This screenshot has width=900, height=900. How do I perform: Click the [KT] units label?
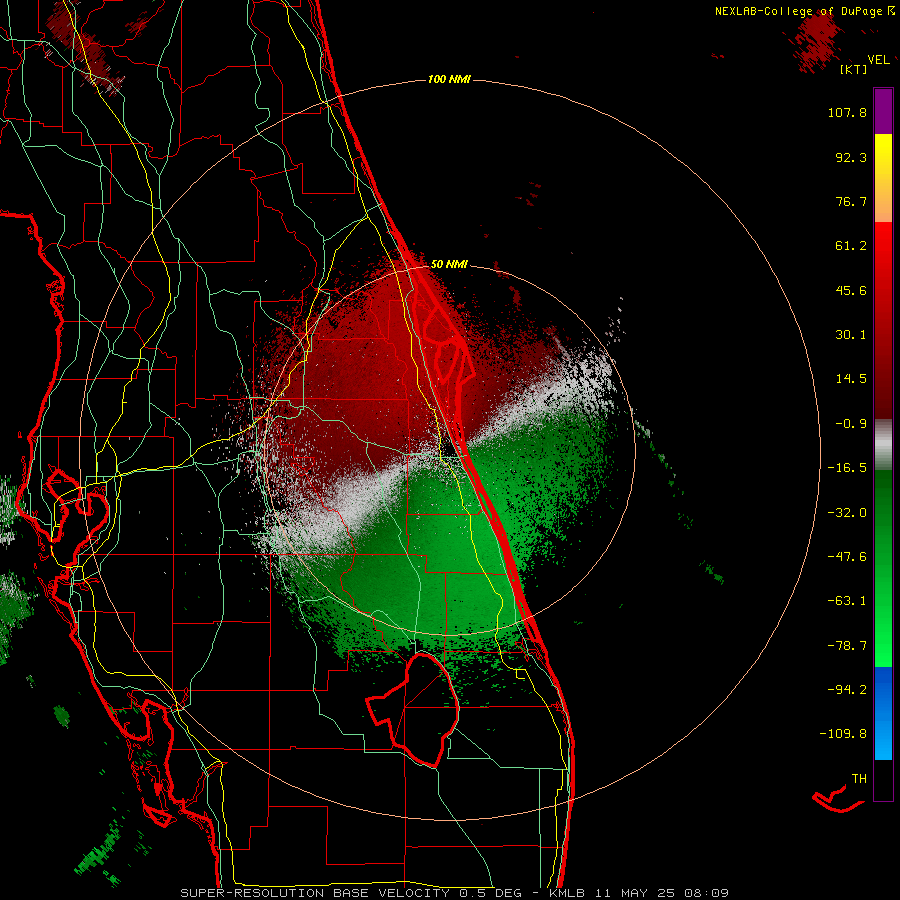point(854,69)
